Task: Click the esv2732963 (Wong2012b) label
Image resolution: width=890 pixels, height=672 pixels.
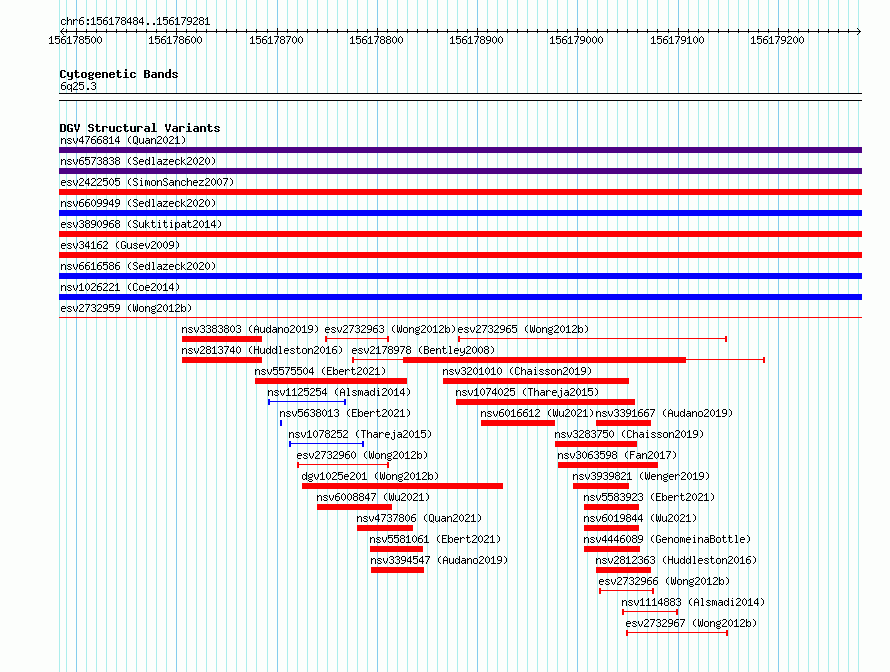Action: (391, 329)
